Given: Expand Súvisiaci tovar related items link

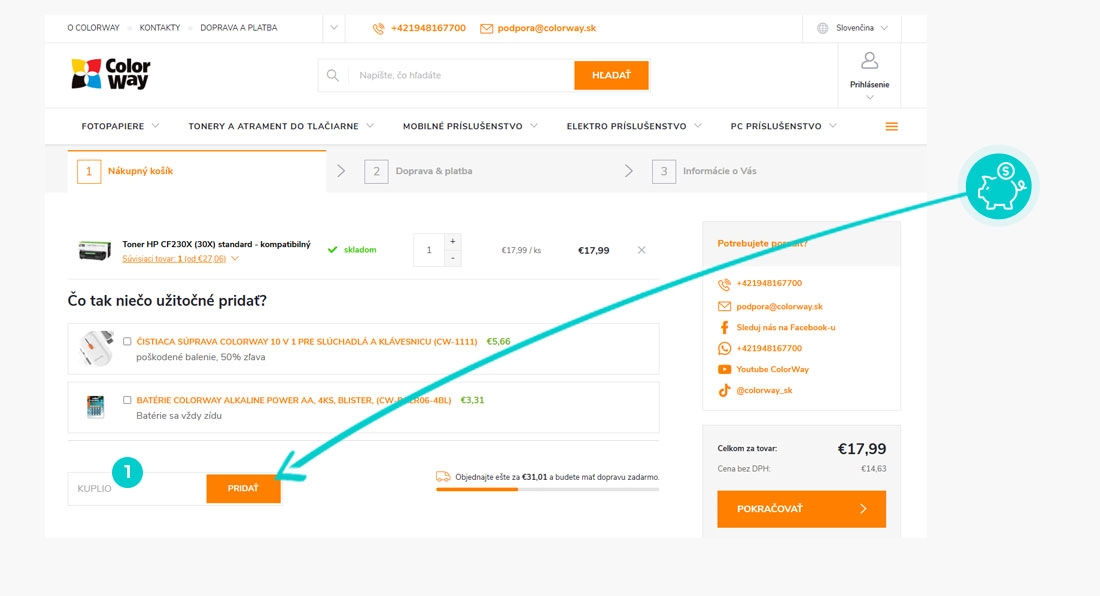Looking at the screenshot, I should [x=180, y=259].
